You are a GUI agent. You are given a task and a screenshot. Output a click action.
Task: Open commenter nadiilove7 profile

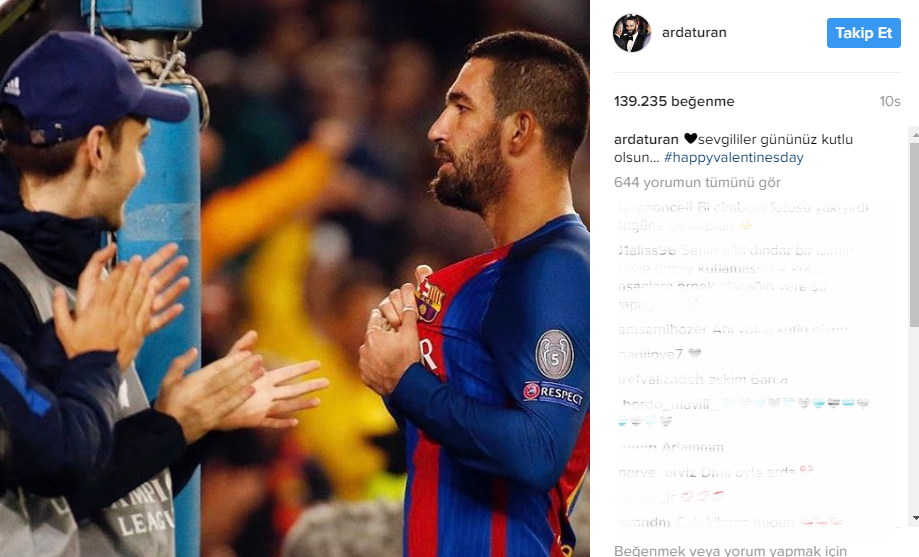tap(651, 354)
